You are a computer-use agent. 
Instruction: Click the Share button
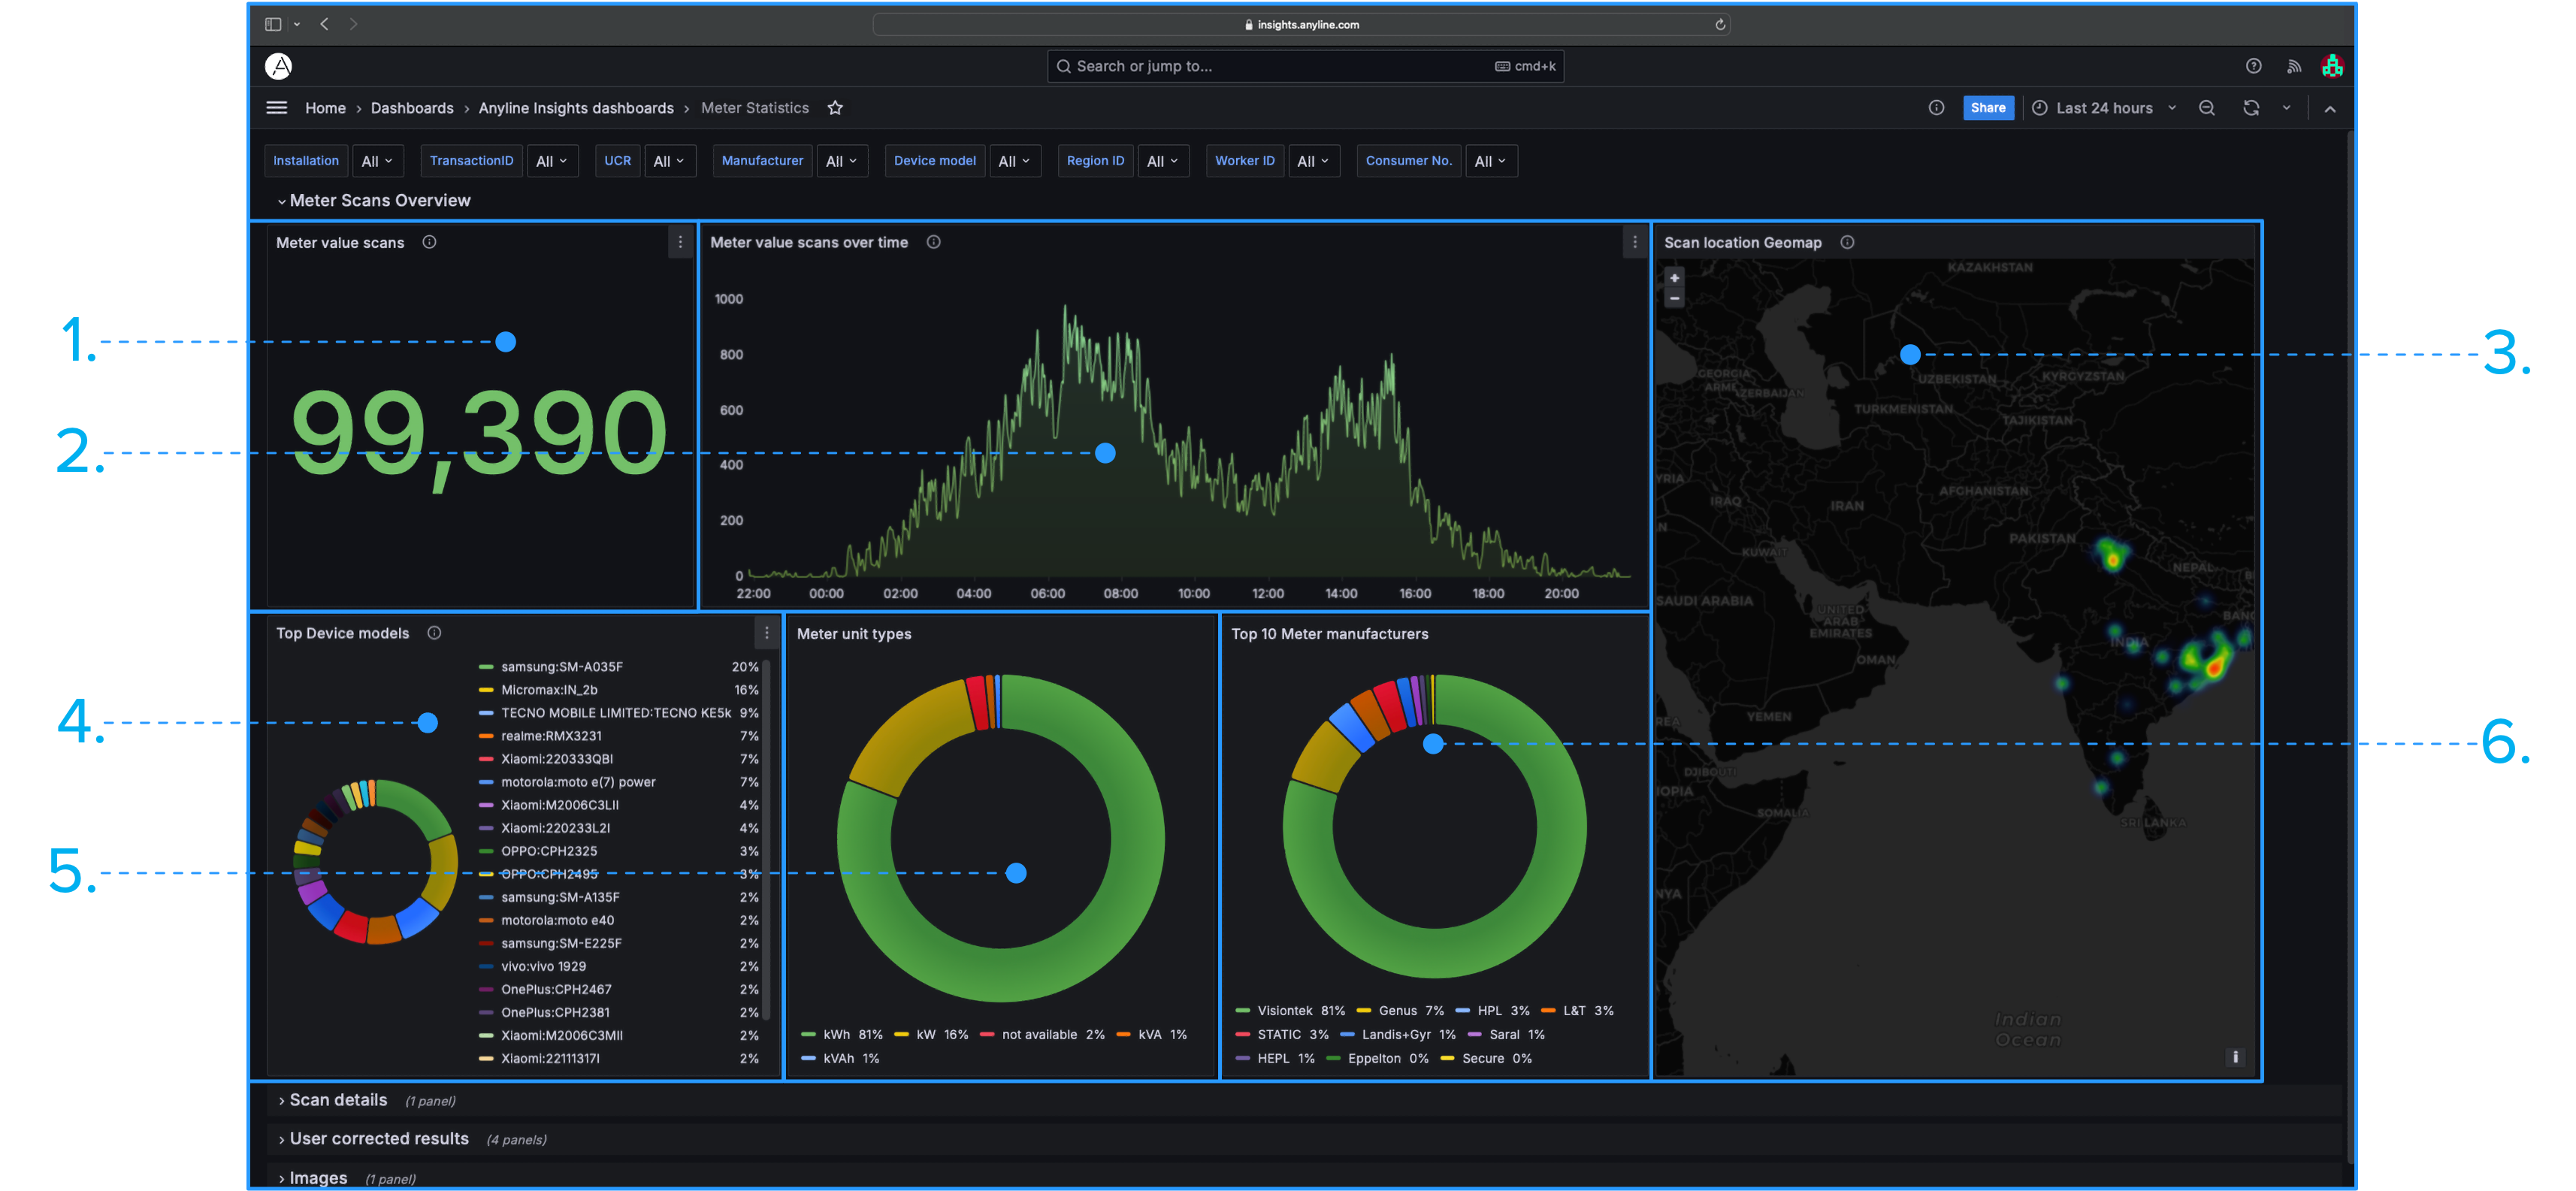pyautogui.click(x=1988, y=108)
